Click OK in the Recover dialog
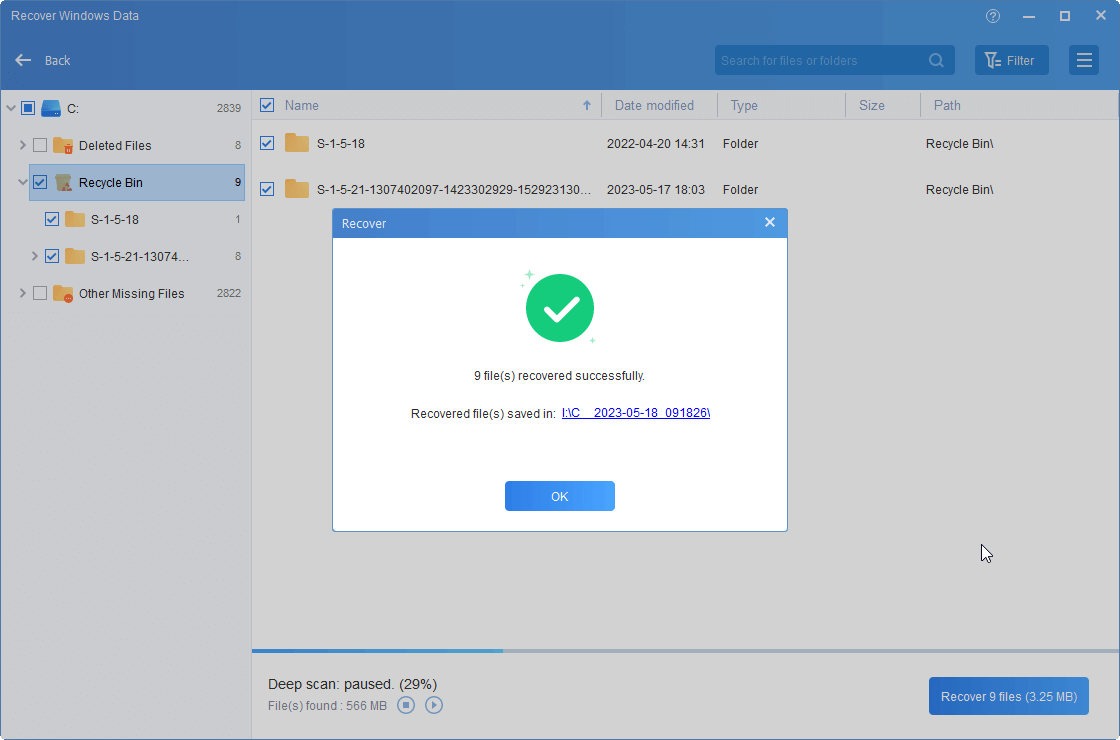Image resolution: width=1120 pixels, height=740 pixels. point(560,496)
